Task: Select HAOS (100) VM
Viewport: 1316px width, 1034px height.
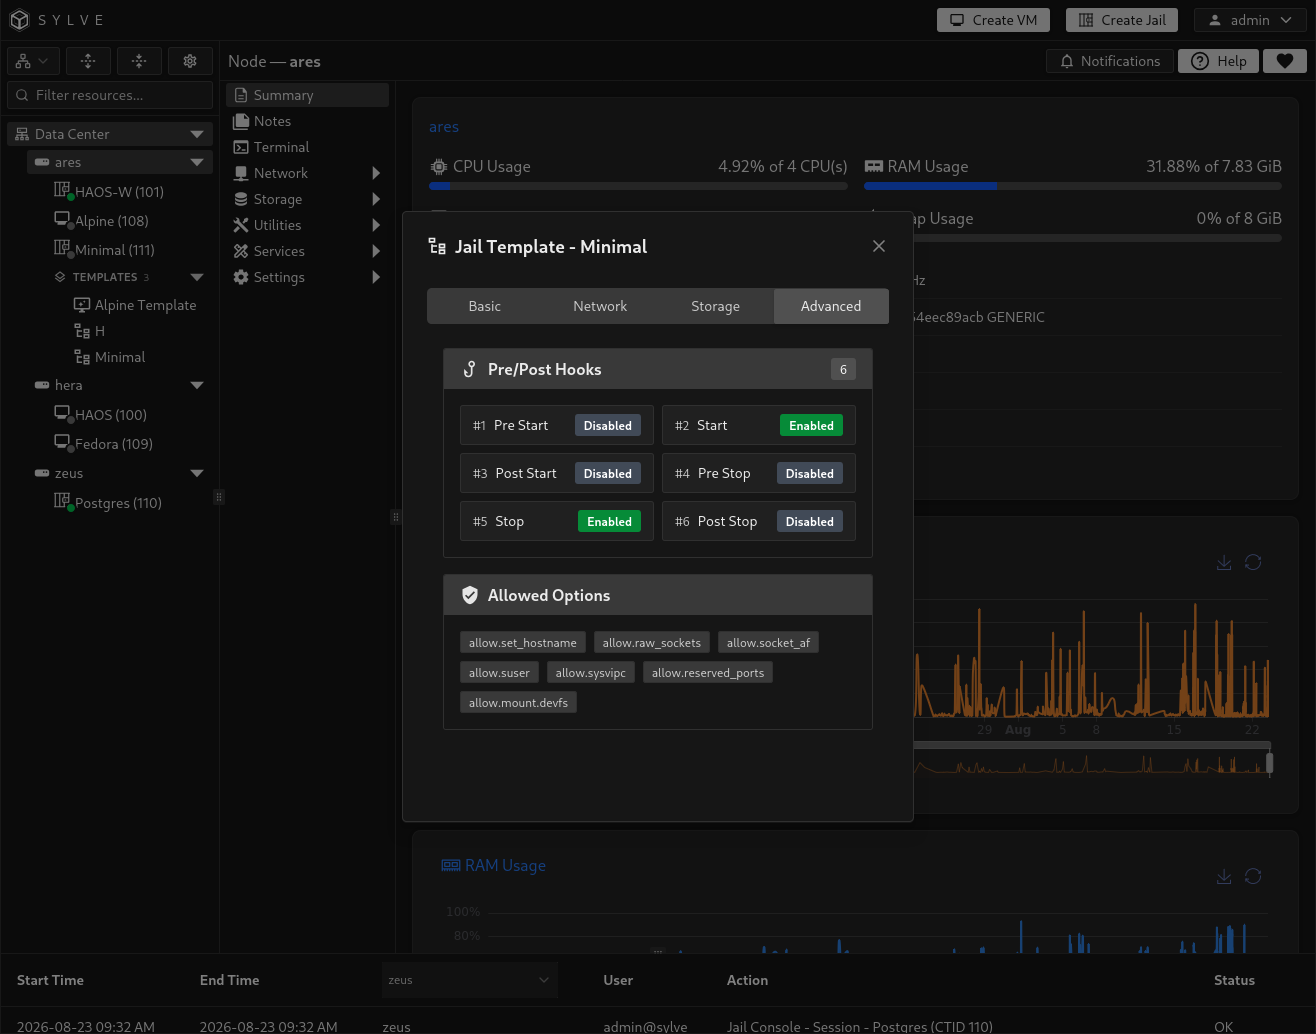Action: pyautogui.click(x=110, y=415)
